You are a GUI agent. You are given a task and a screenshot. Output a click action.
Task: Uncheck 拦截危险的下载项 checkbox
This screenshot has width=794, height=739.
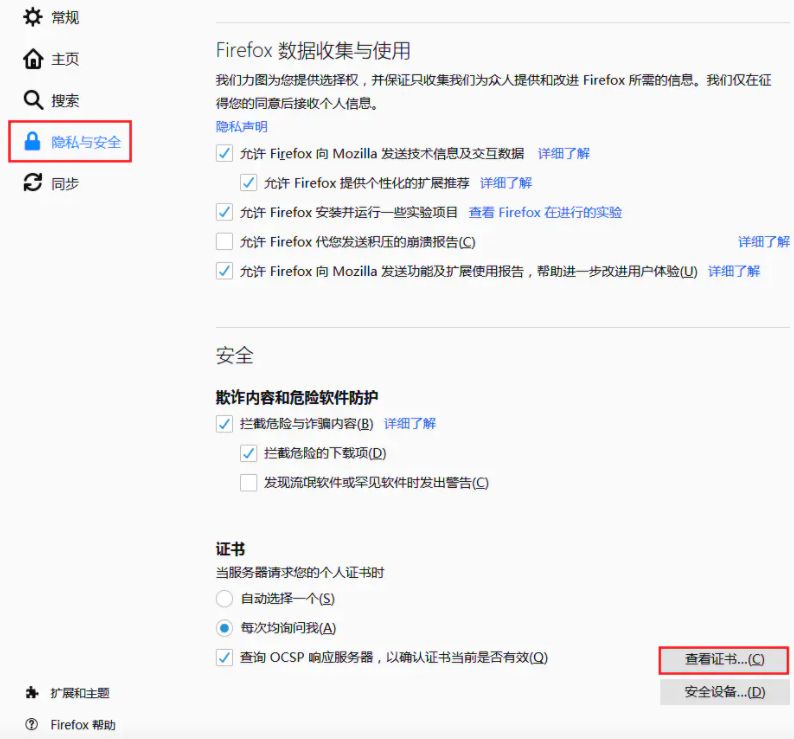coord(248,453)
